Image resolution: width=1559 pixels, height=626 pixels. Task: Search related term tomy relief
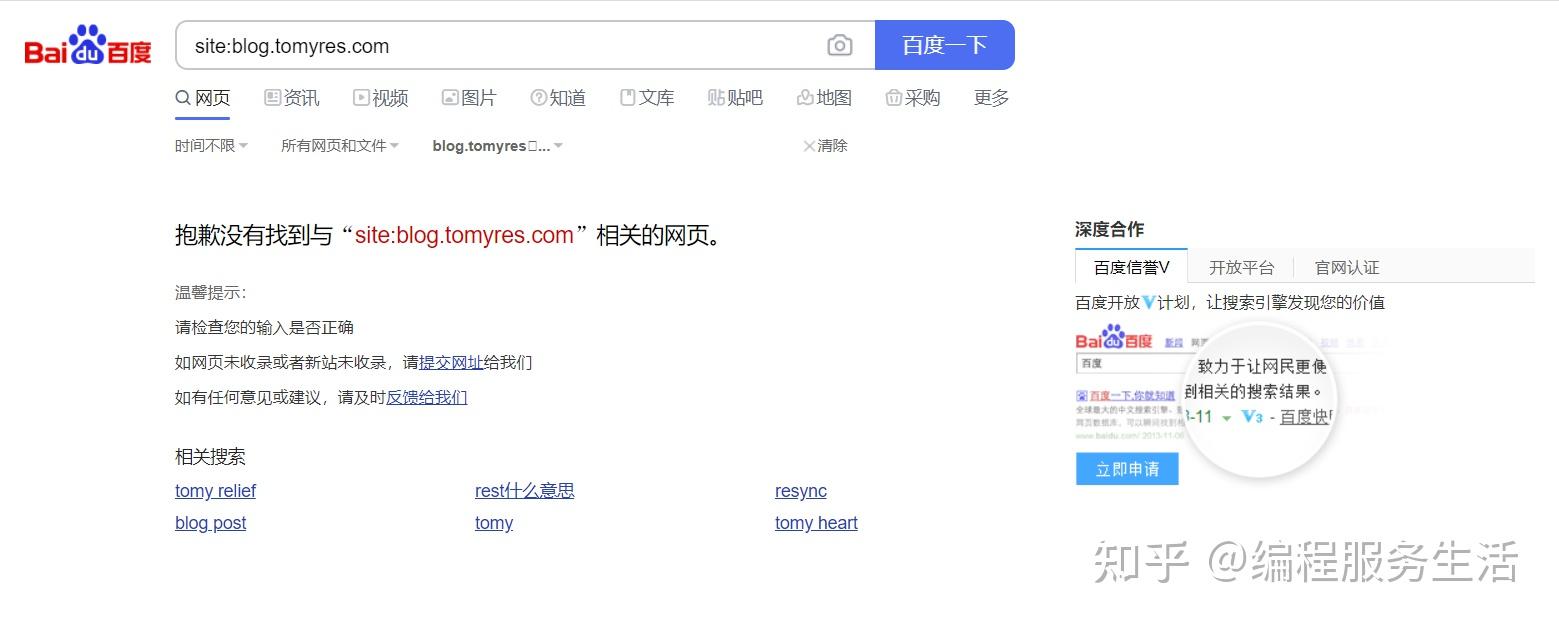click(x=215, y=491)
